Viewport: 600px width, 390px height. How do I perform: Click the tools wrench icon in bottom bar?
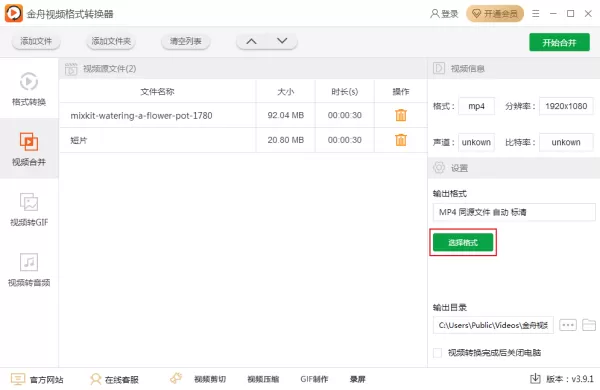tap(176, 378)
